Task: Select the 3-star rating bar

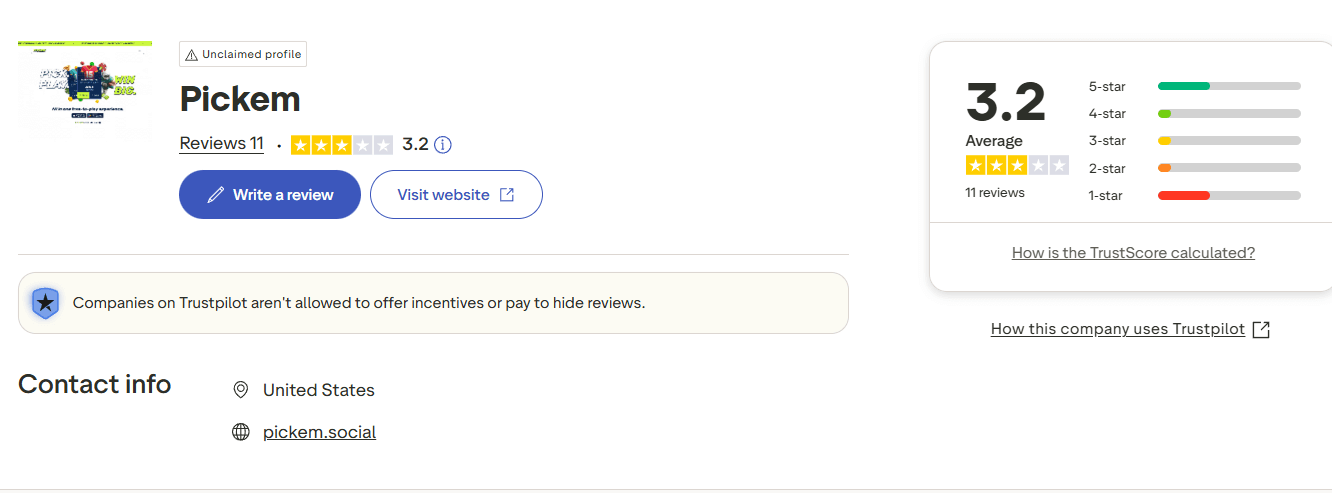Action: pos(1229,141)
